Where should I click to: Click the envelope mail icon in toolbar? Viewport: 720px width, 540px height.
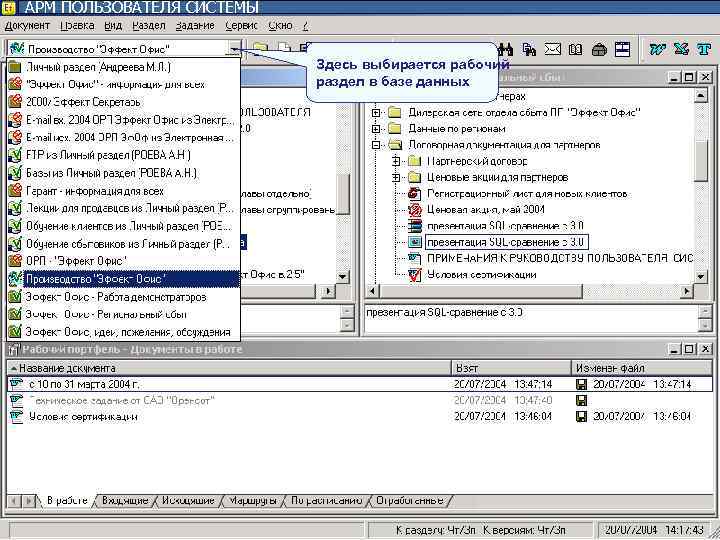click(552, 49)
